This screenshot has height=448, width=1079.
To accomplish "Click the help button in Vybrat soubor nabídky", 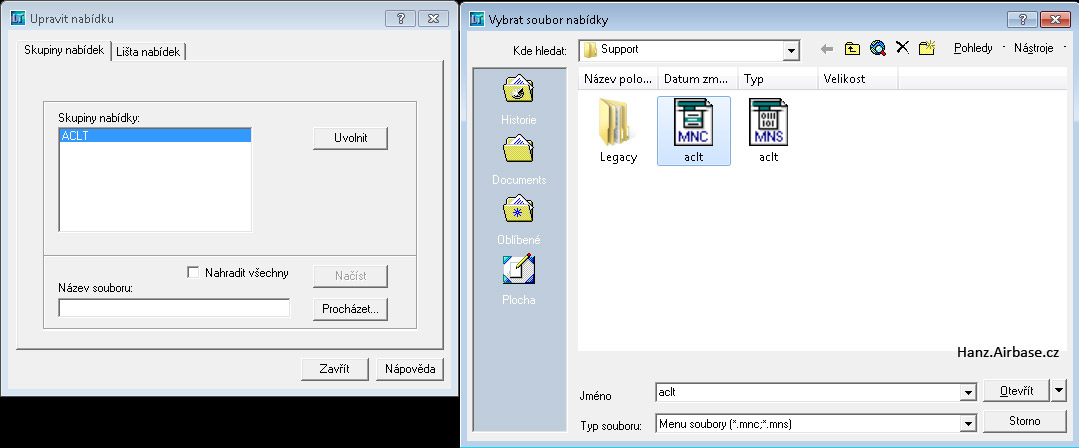I will point(1021,19).
